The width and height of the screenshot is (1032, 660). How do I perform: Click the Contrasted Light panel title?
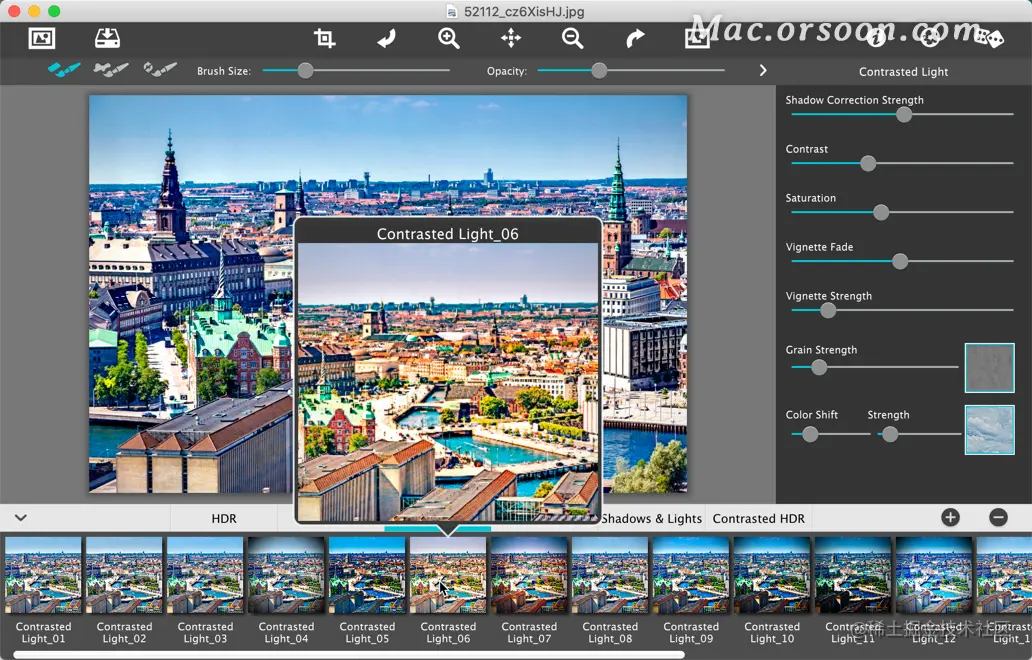[x=903, y=71]
